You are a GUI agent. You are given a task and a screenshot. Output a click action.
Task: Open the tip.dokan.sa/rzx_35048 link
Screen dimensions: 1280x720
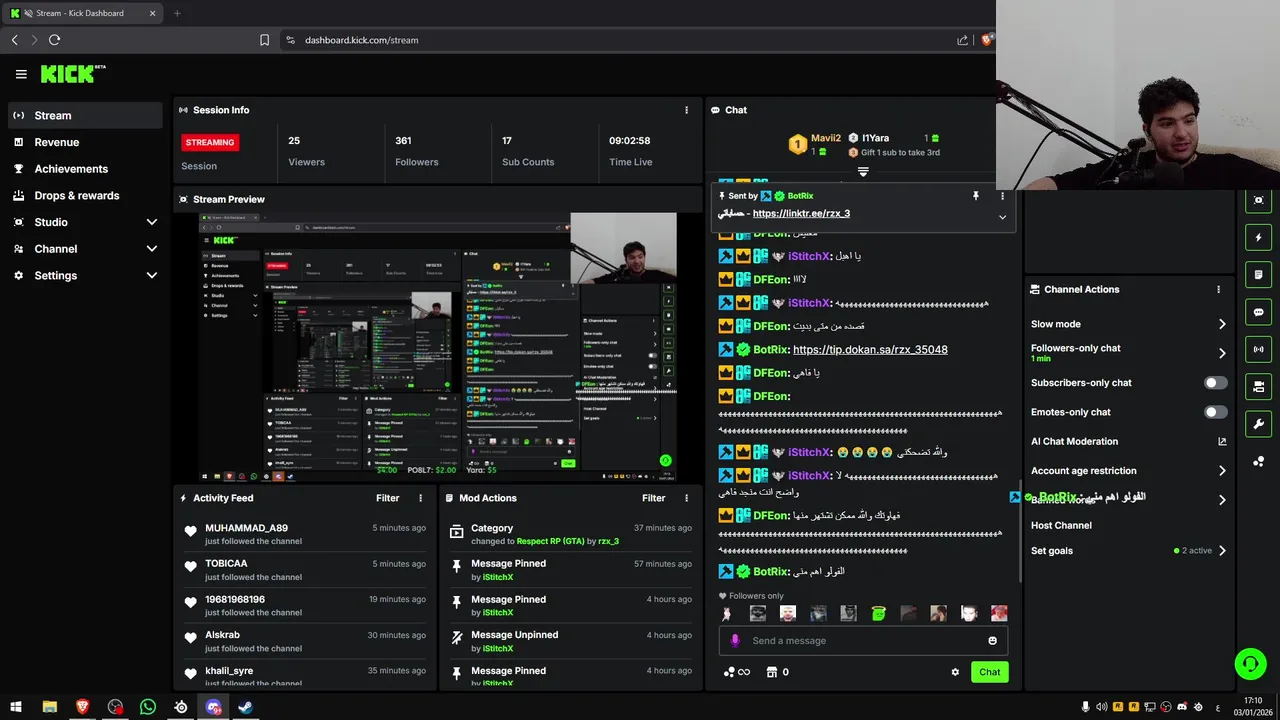pos(870,350)
